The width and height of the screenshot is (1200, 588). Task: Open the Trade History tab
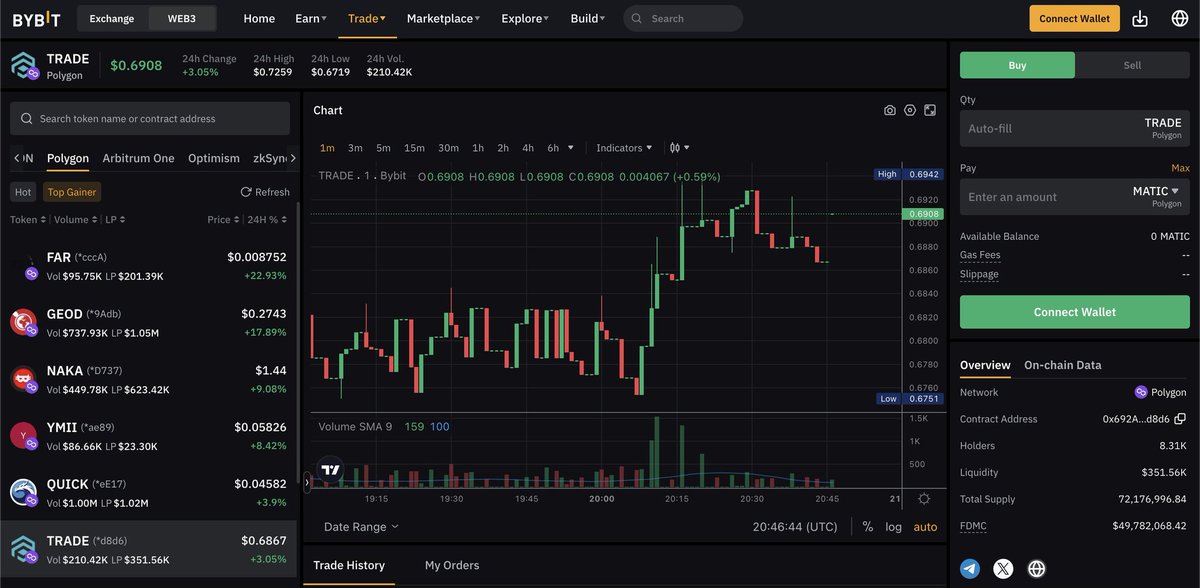coord(349,565)
